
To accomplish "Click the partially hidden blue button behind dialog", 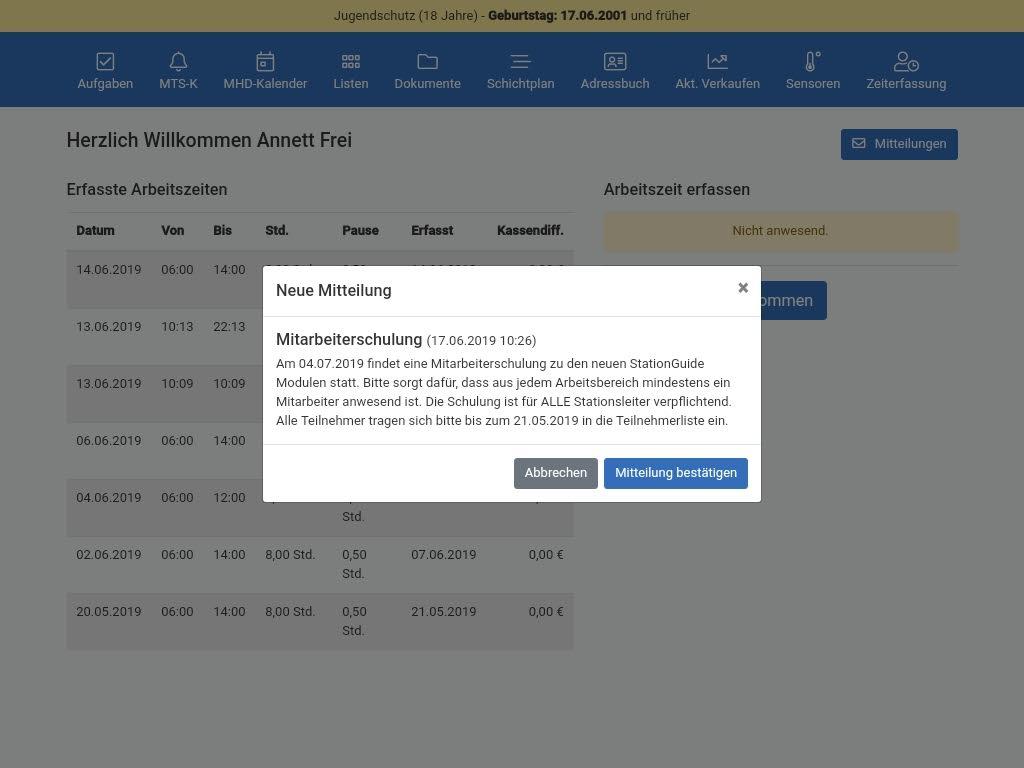I will (793, 300).
